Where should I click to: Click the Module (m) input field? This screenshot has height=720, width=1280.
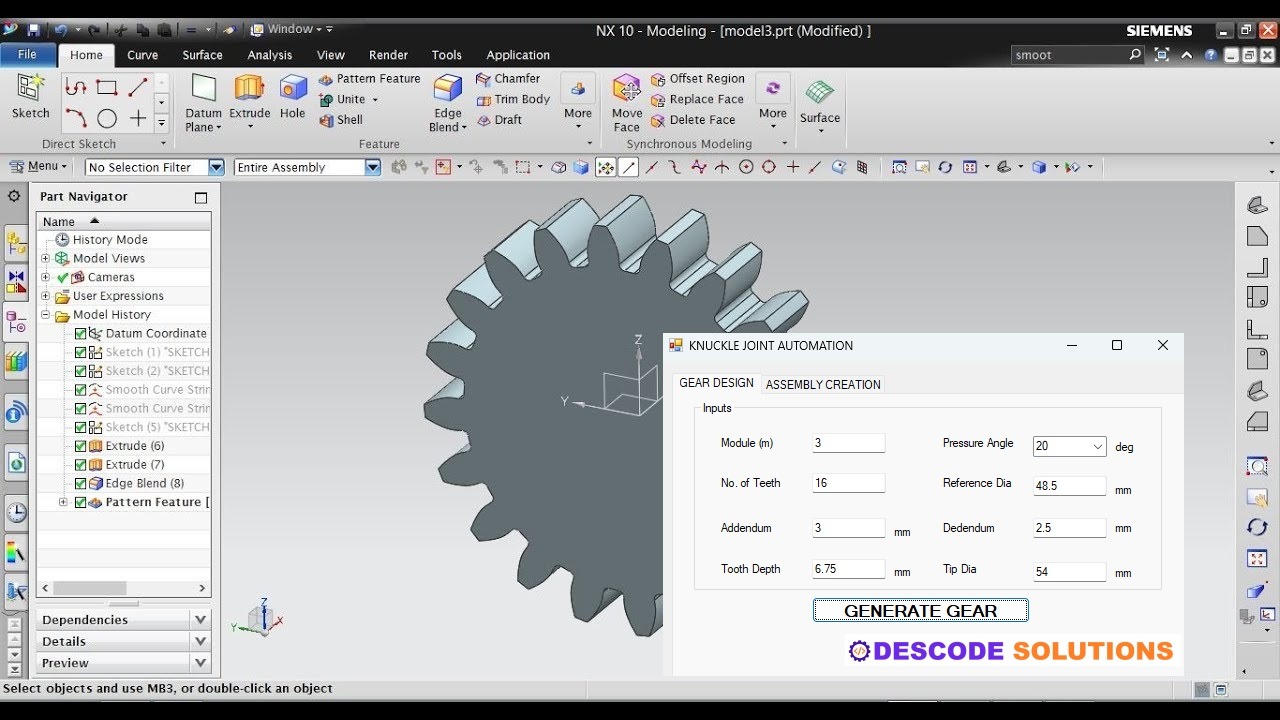pyautogui.click(x=847, y=442)
